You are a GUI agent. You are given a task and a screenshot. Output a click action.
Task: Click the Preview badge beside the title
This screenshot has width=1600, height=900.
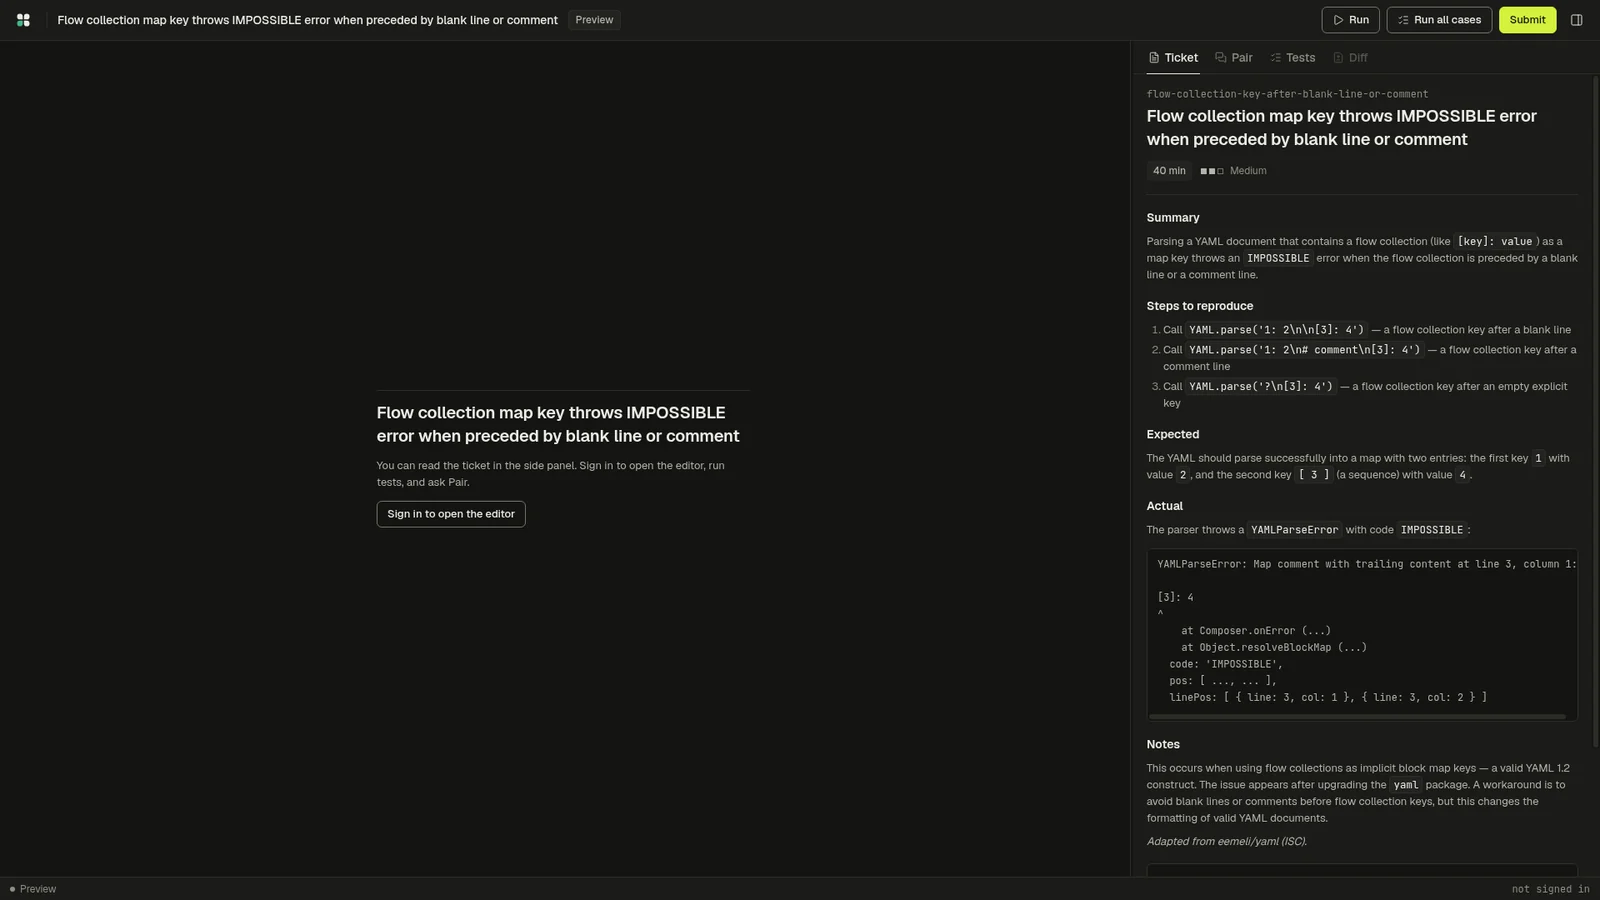point(594,20)
